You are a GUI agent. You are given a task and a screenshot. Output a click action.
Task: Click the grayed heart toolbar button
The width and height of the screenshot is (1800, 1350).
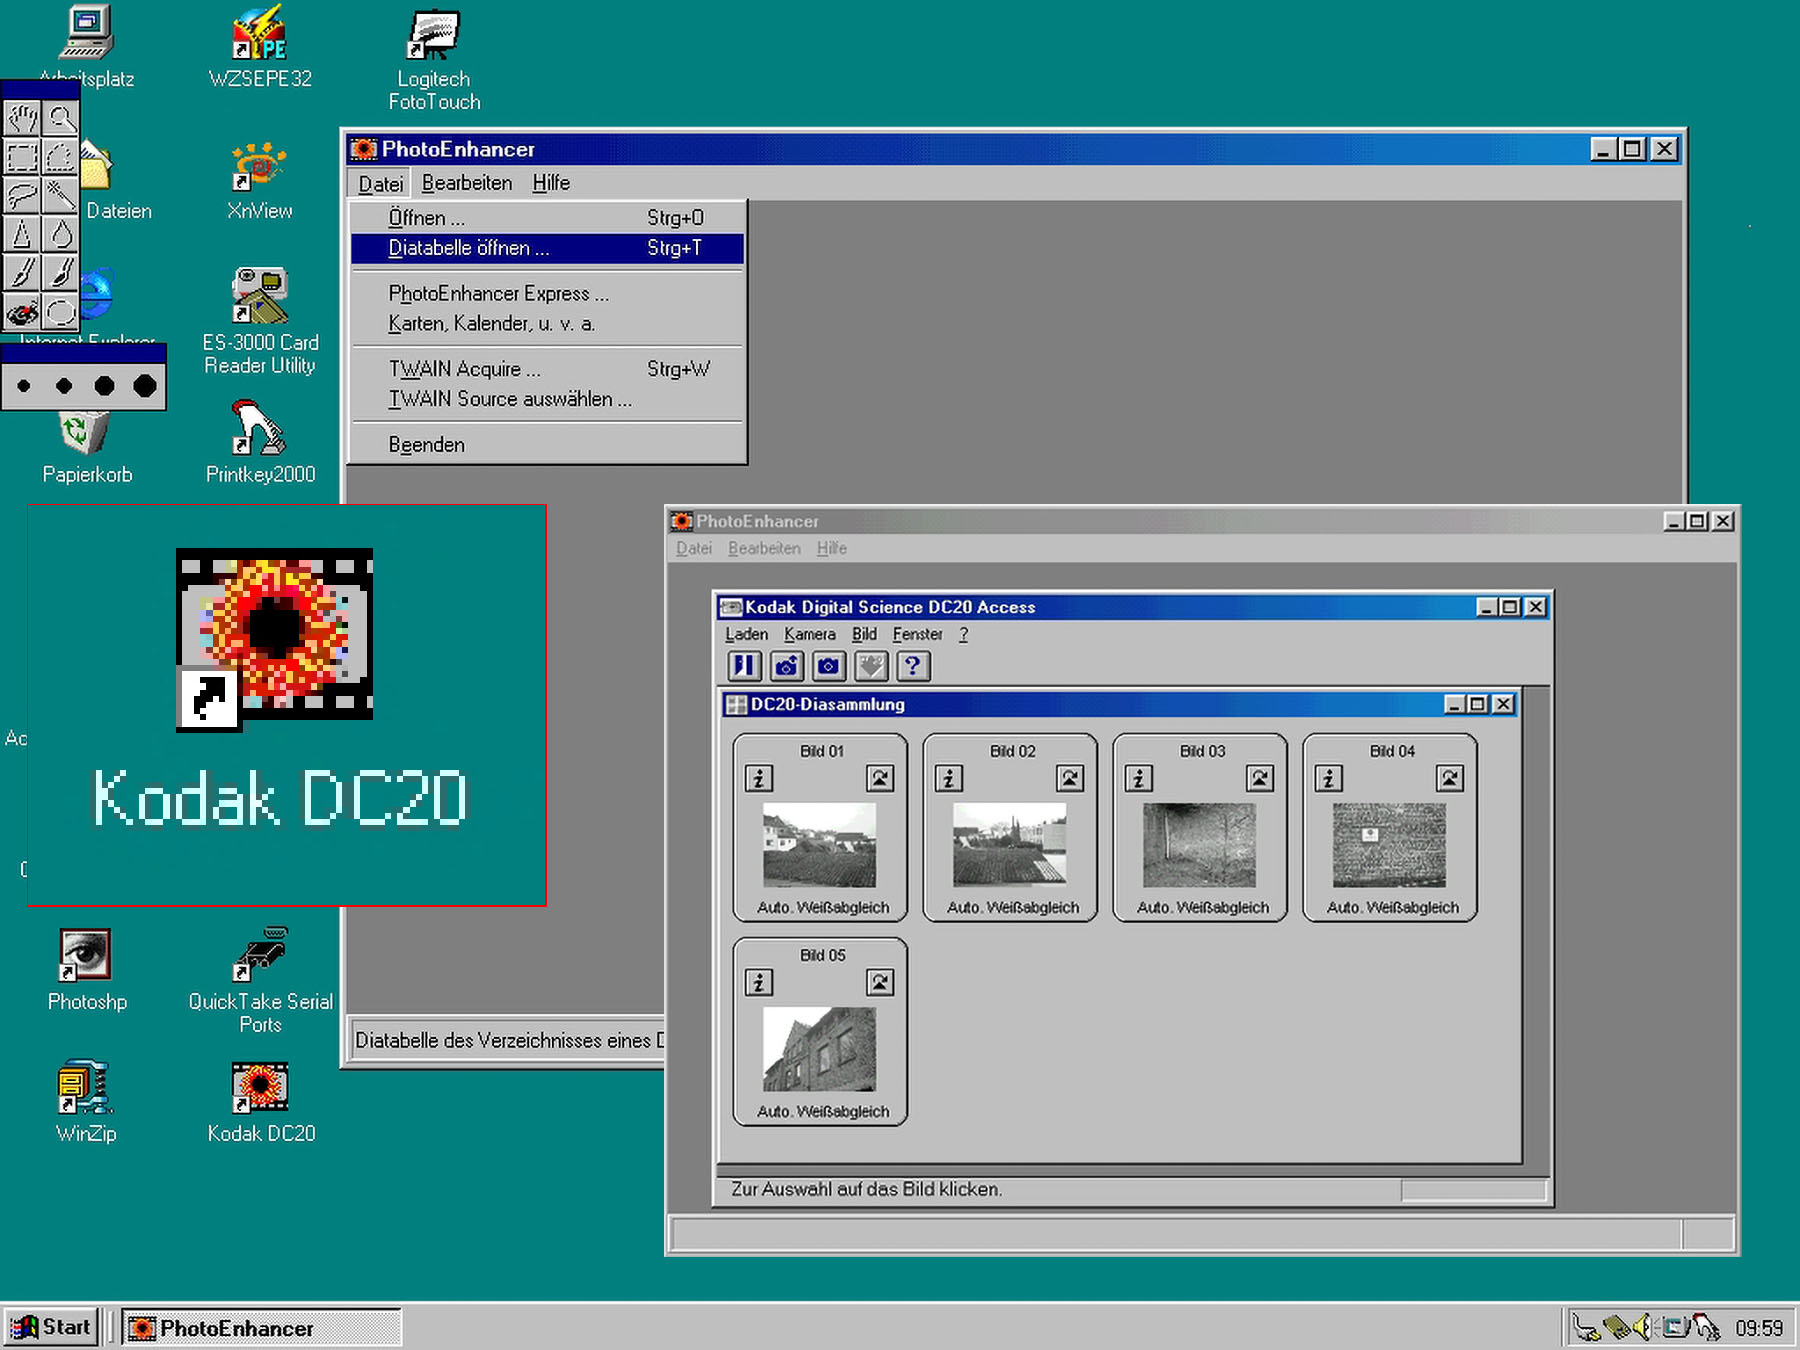[870, 666]
